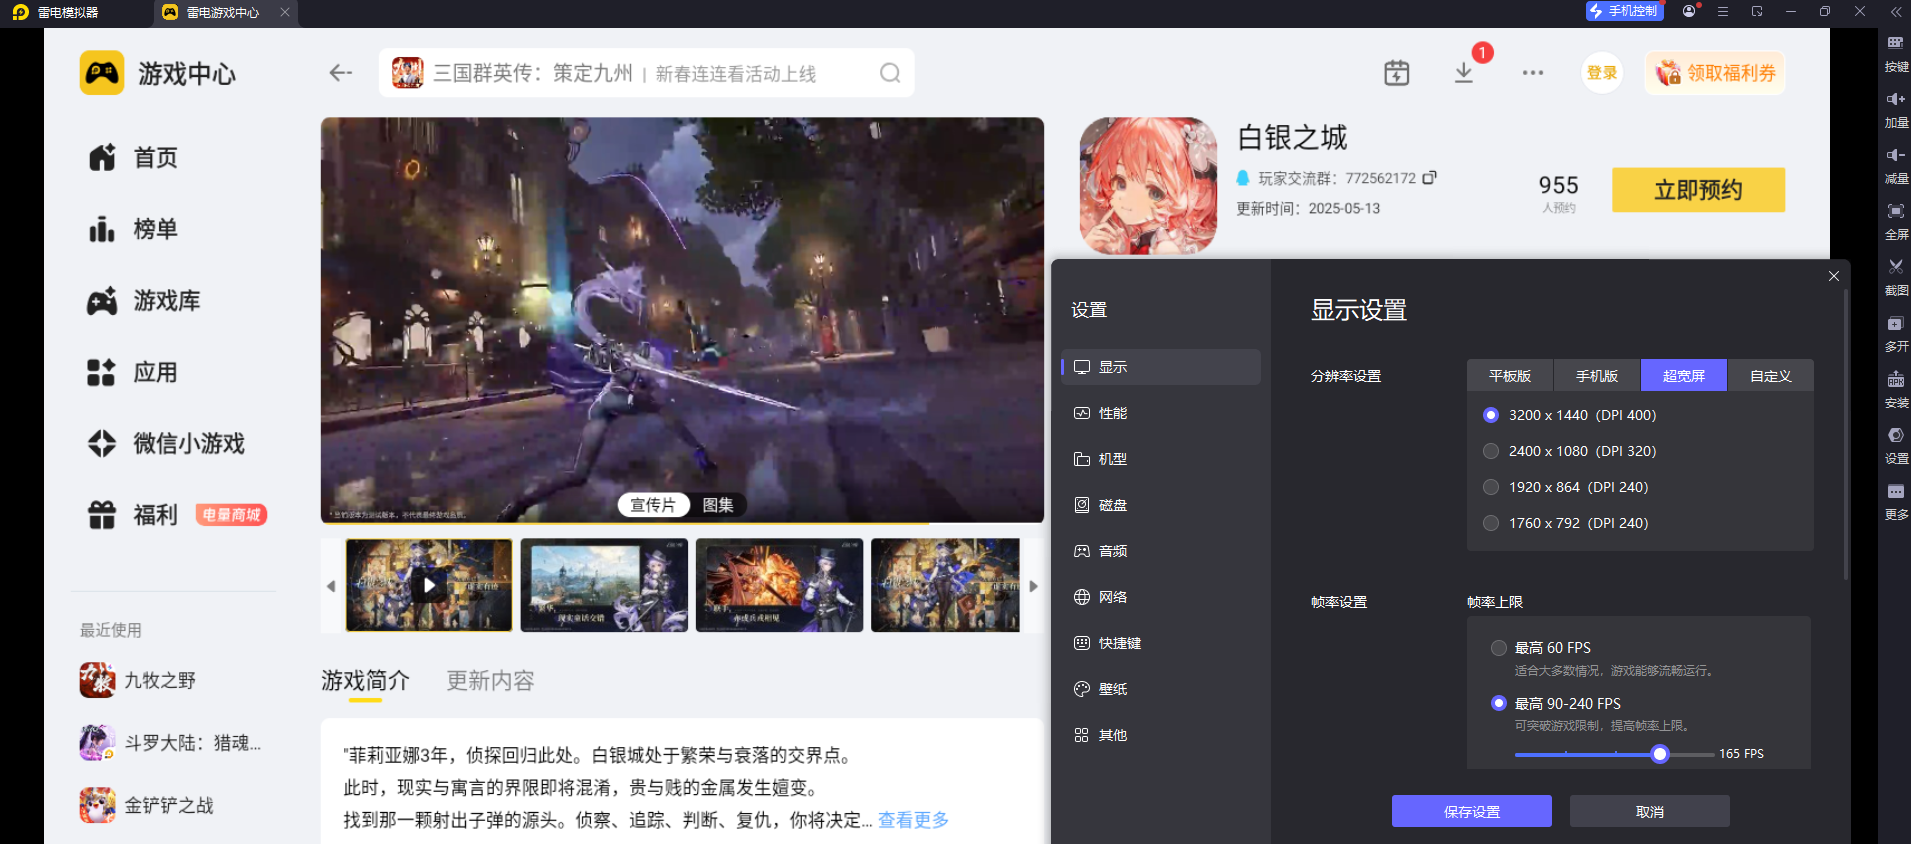Switch to the 手机版 resolution tab

click(1597, 375)
